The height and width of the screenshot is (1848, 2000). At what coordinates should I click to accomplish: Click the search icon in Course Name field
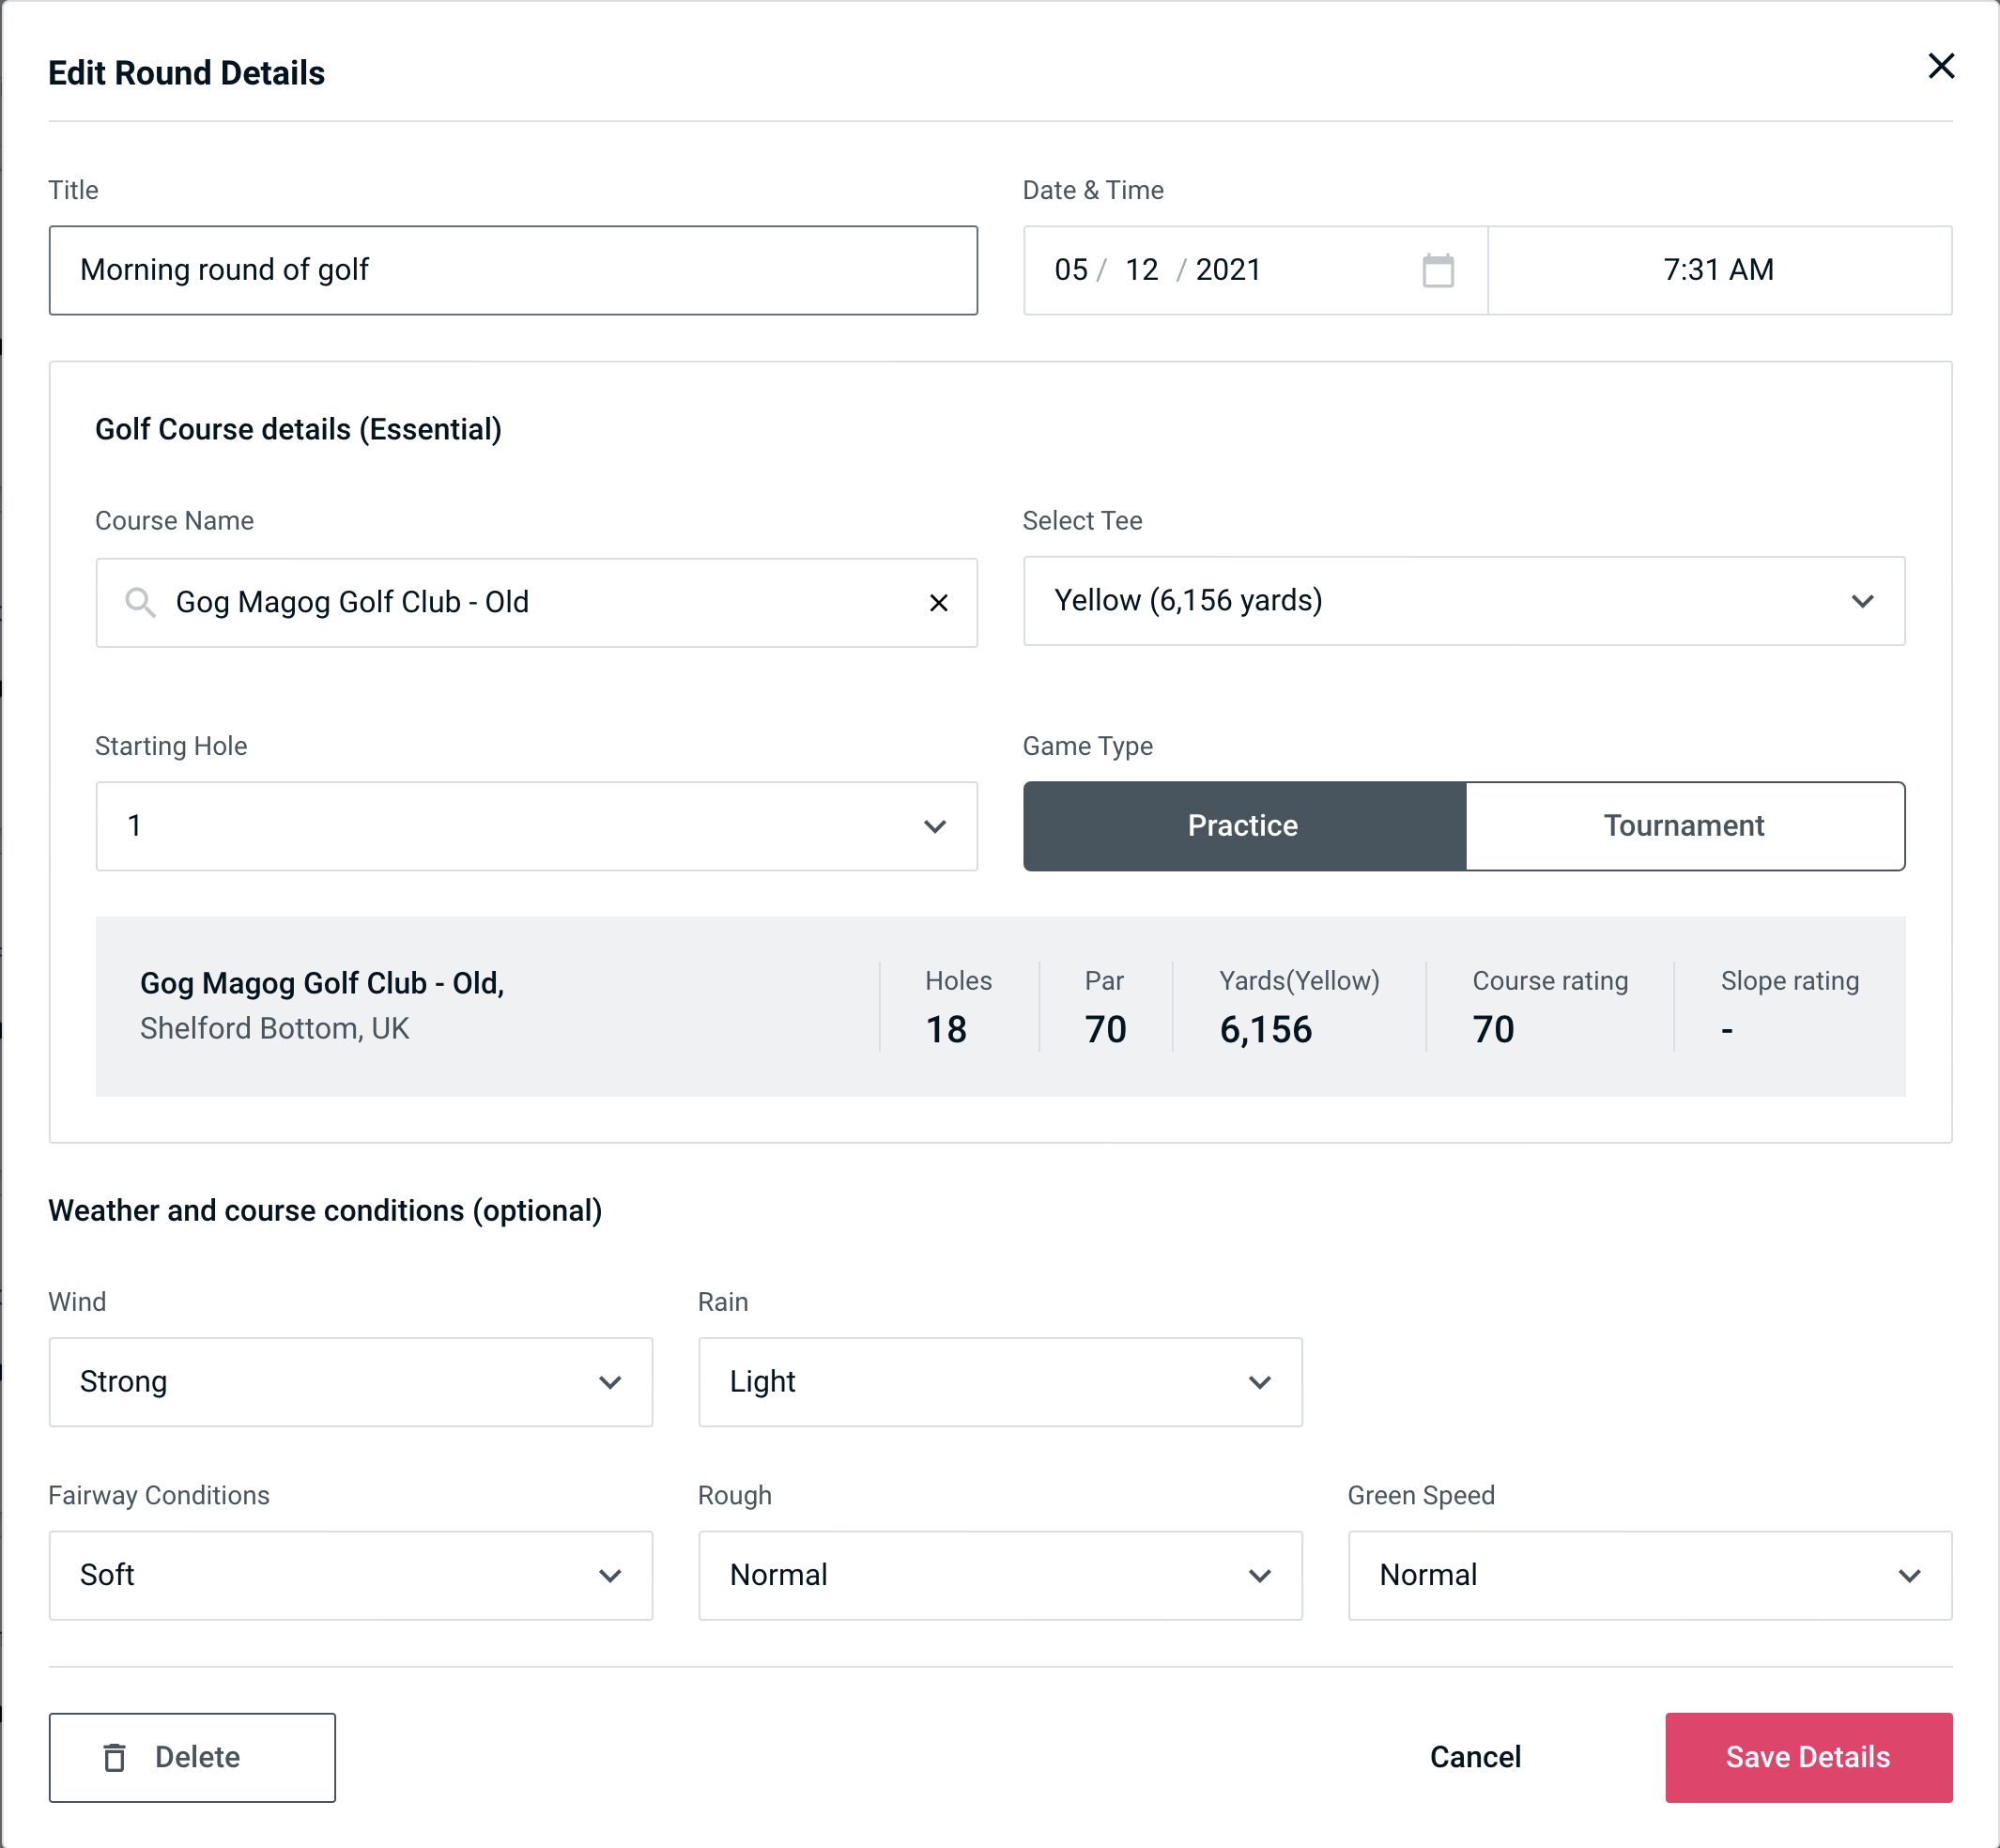[139, 601]
